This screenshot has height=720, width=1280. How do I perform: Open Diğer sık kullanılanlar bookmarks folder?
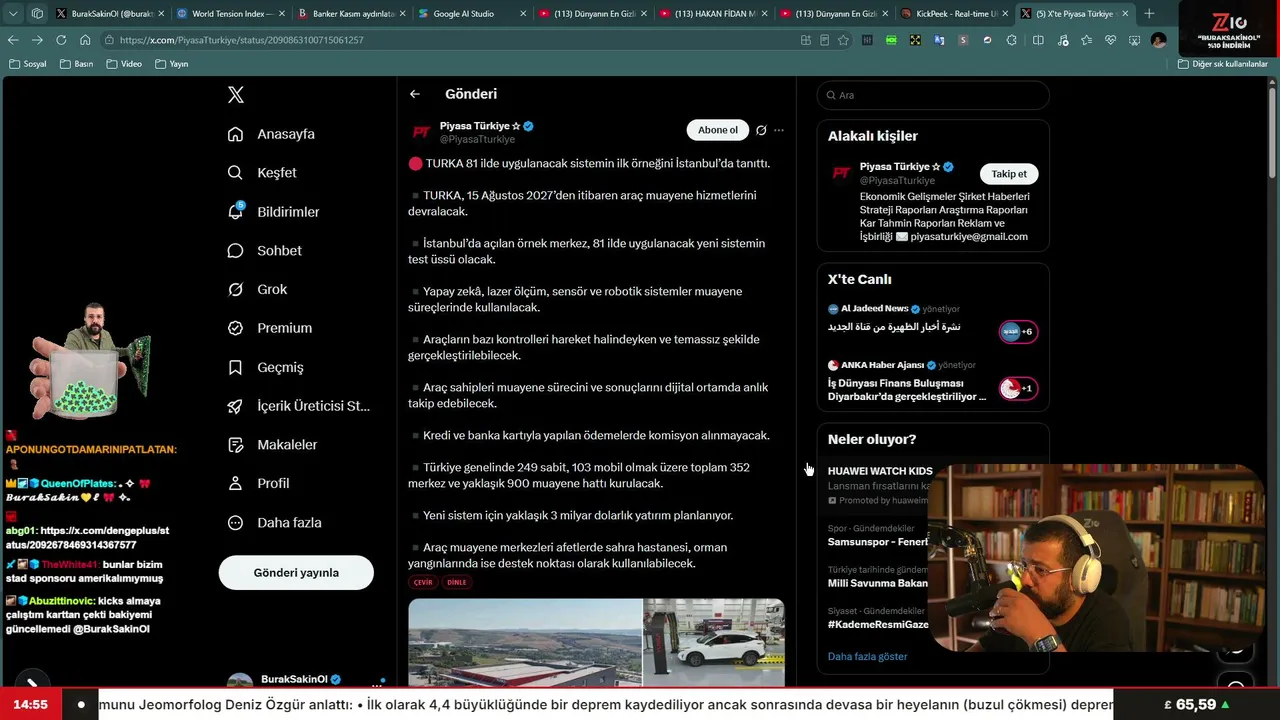point(1222,64)
